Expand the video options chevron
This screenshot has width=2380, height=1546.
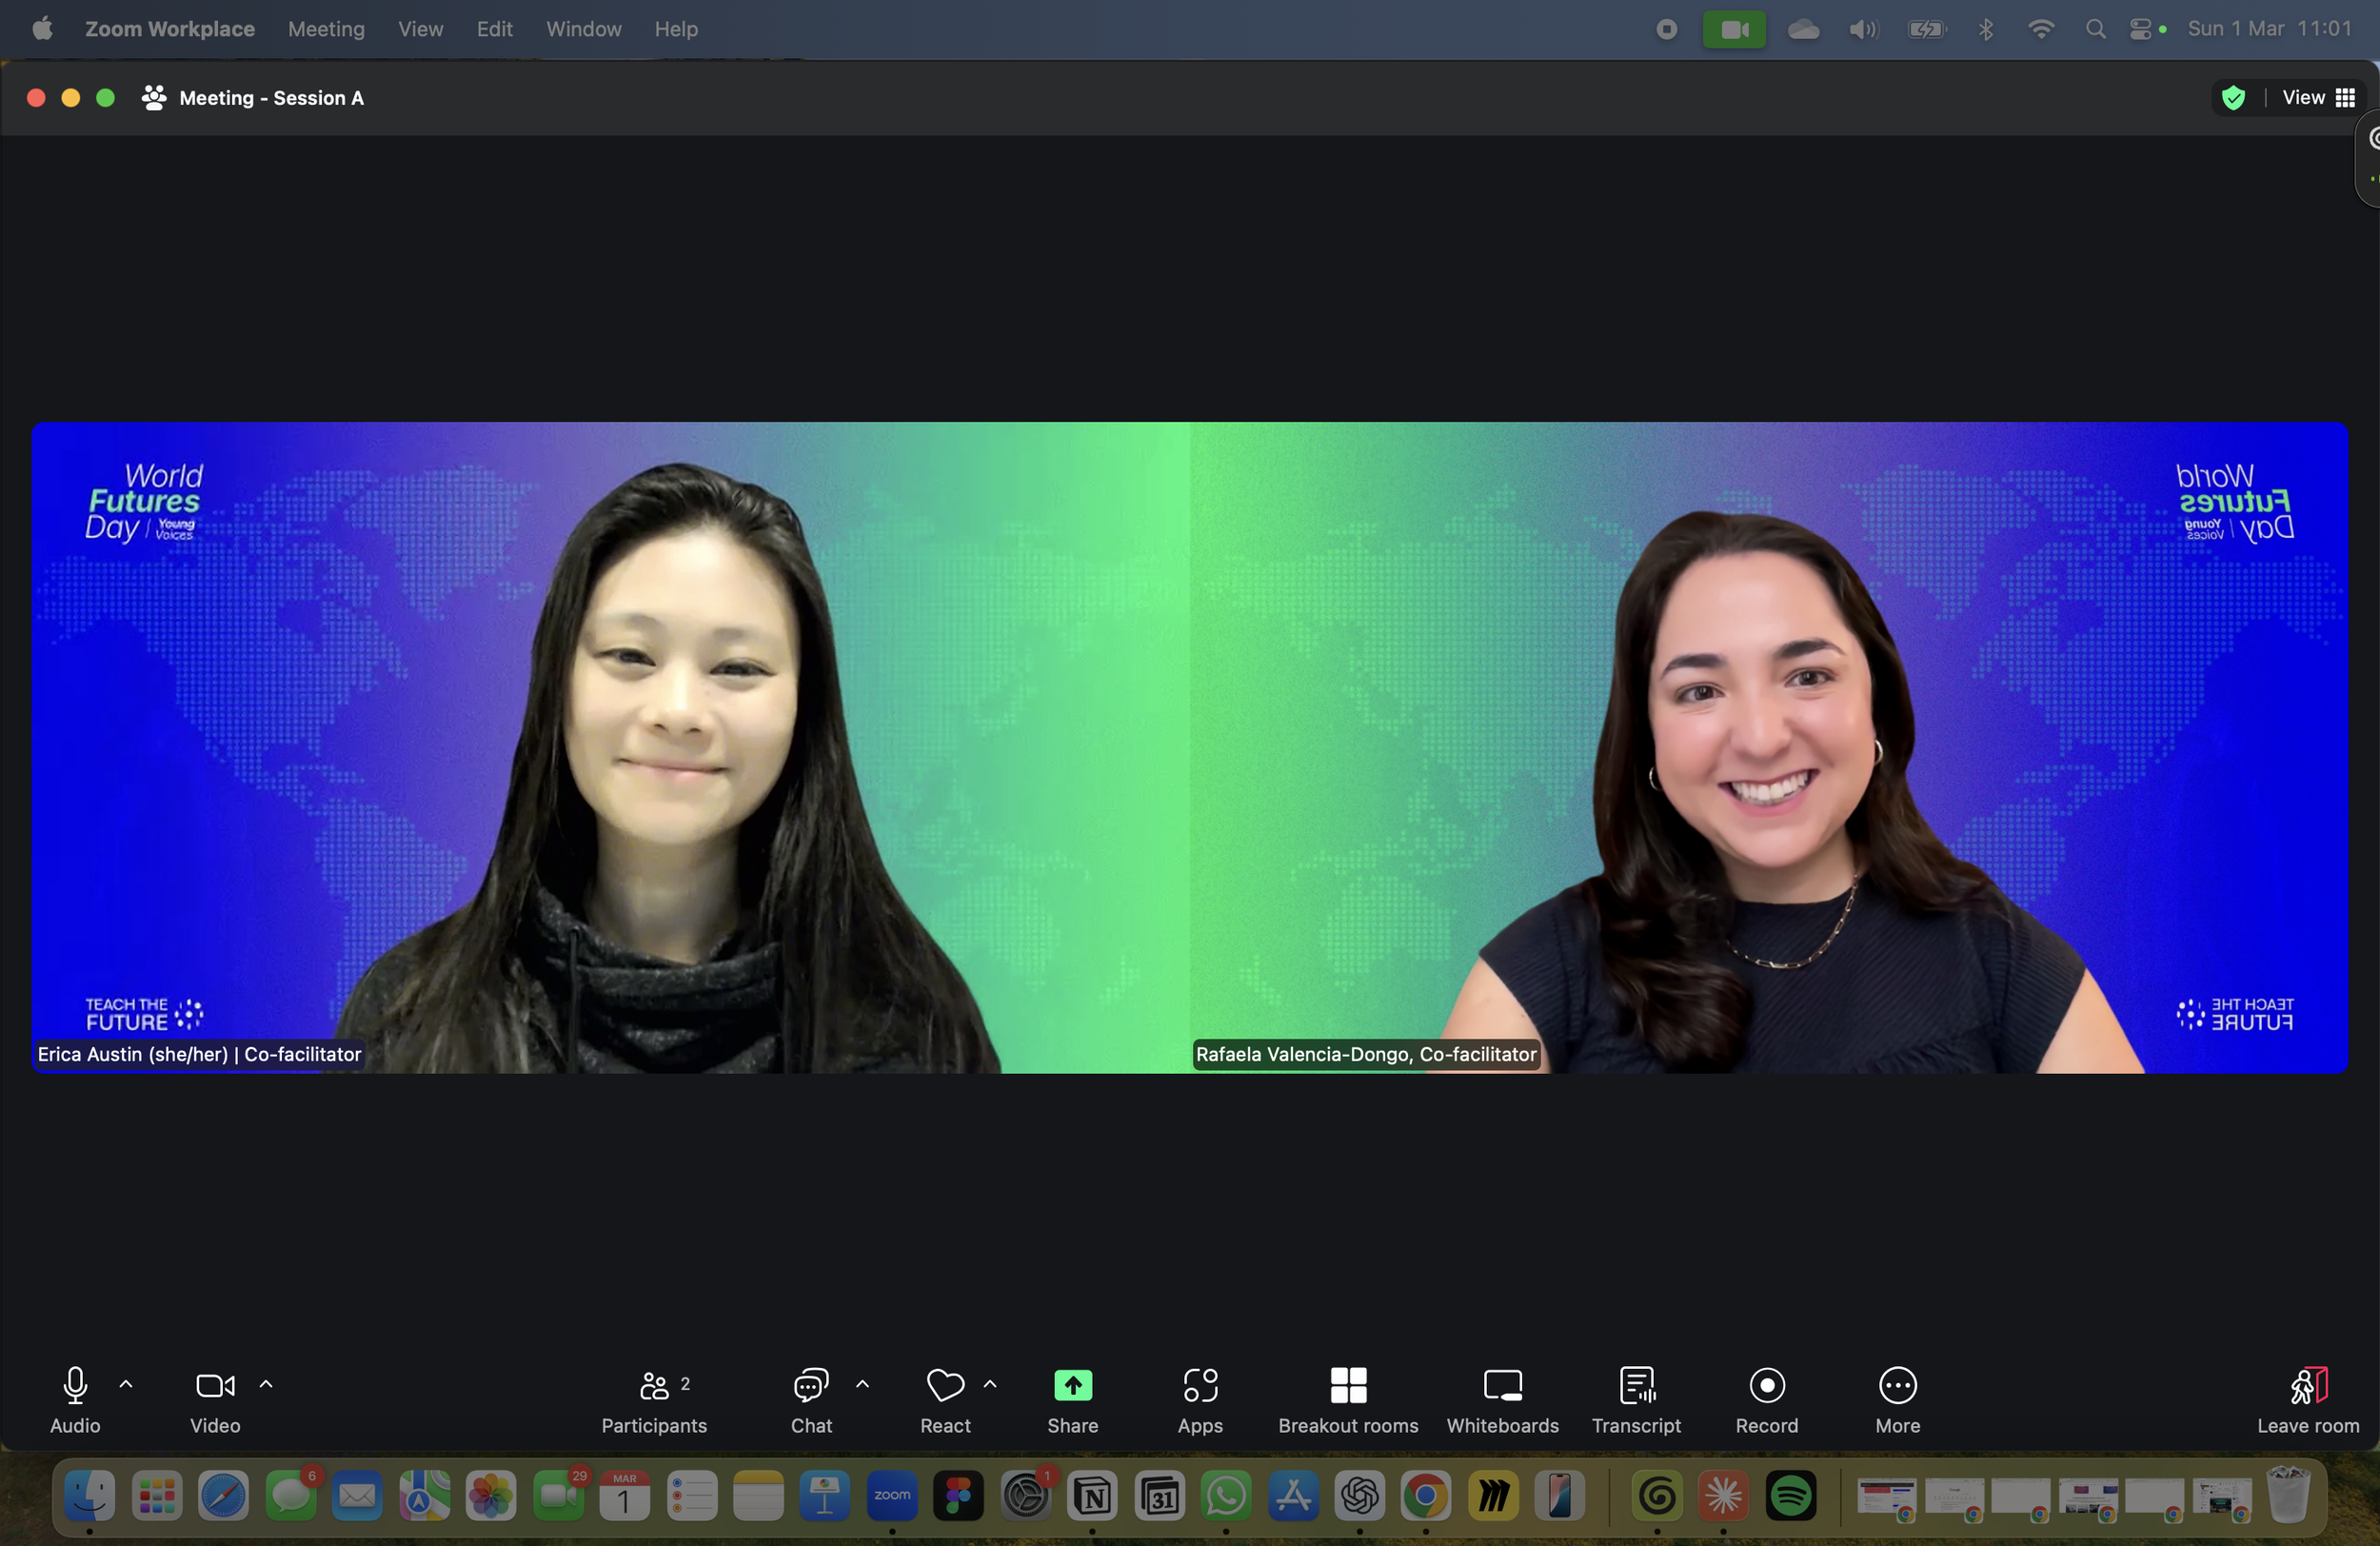click(x=266, y=1384)
